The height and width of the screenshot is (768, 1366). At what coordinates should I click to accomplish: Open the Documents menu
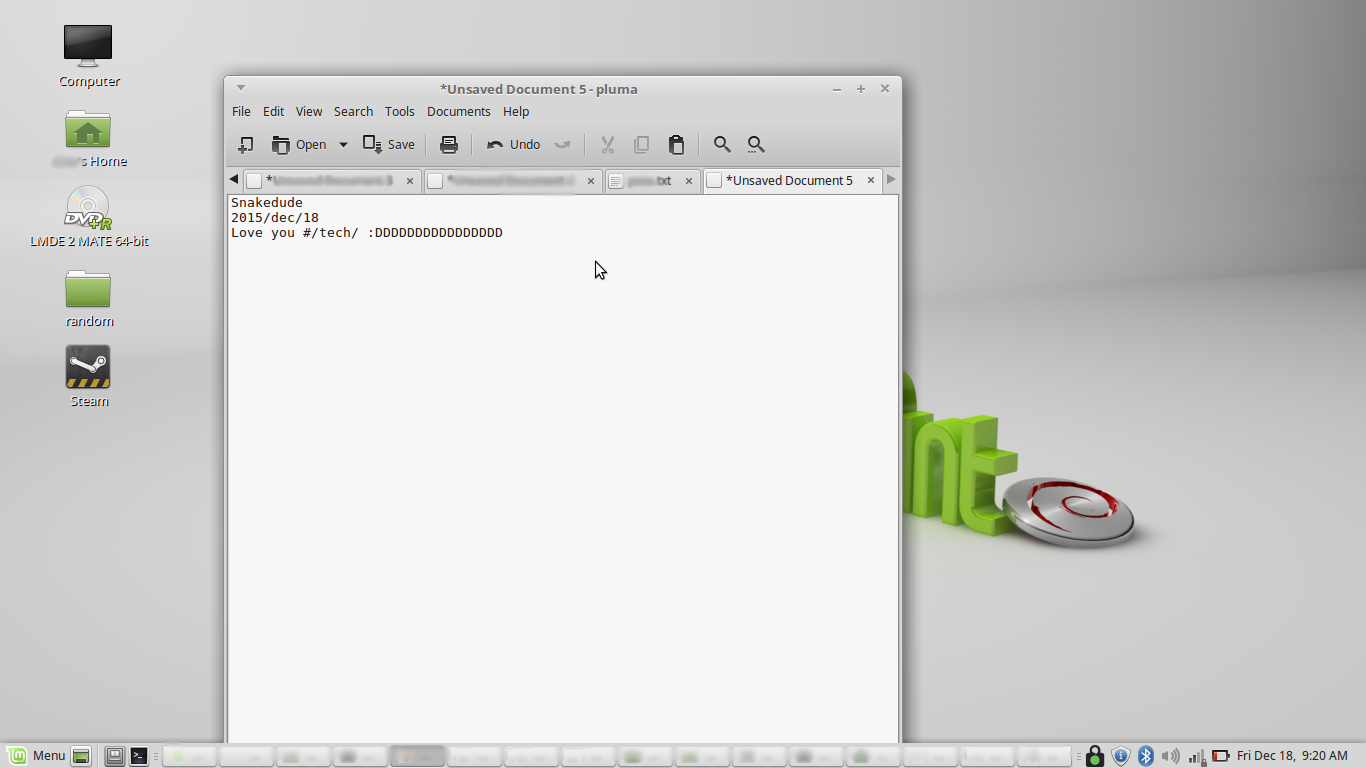coord(459,112)
